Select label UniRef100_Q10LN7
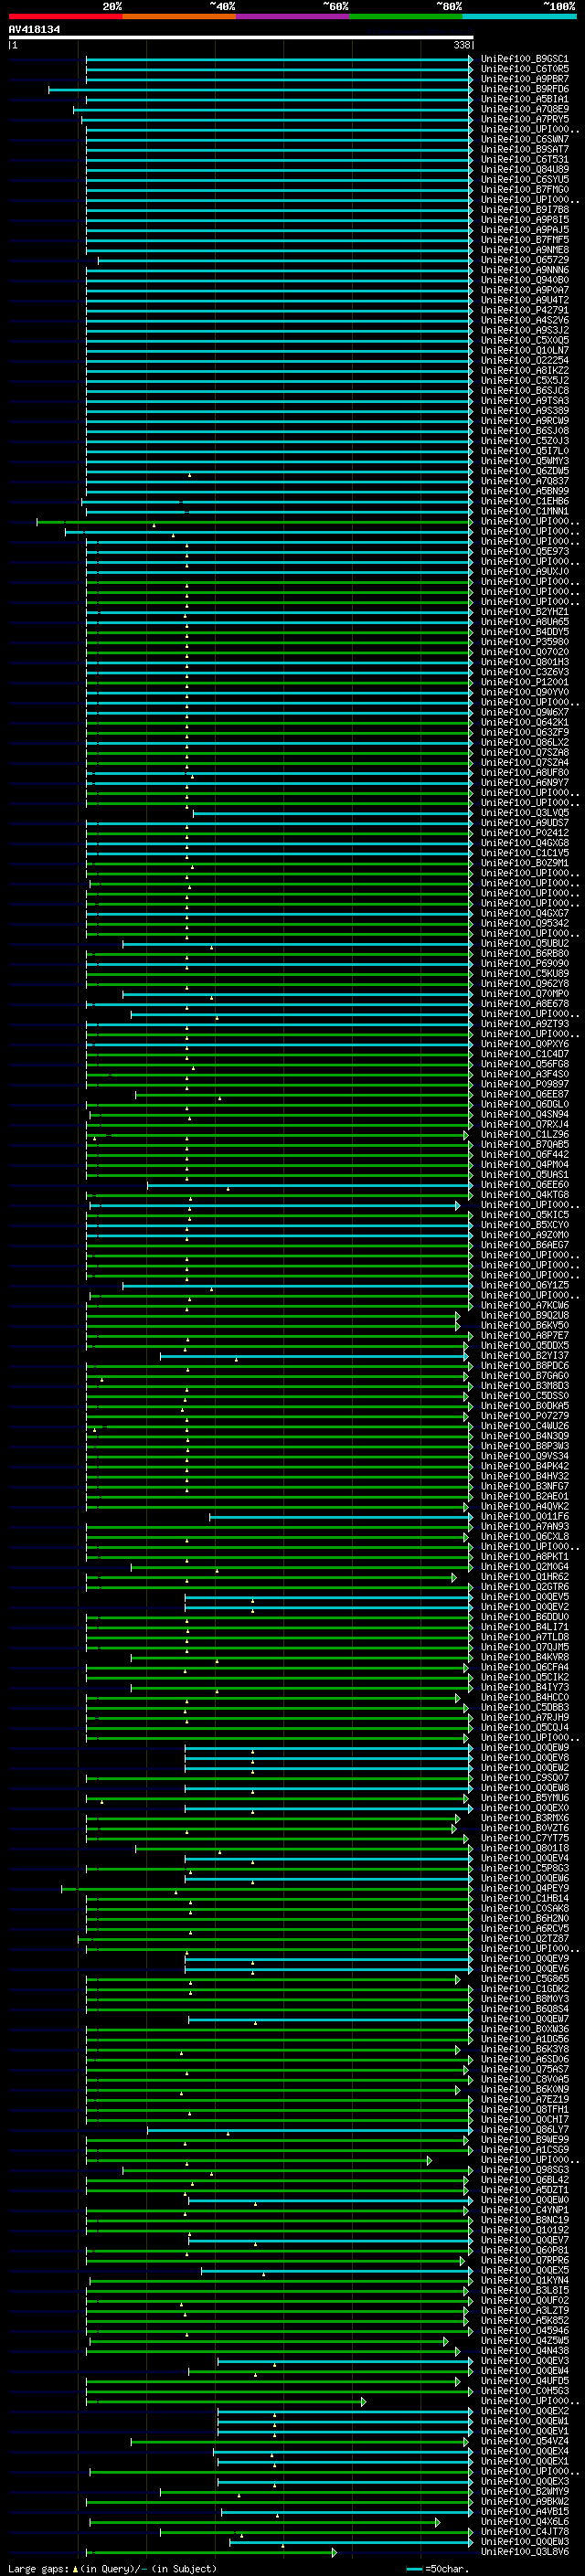This screenshot has height=2576, width=585. tap(524, 350)
